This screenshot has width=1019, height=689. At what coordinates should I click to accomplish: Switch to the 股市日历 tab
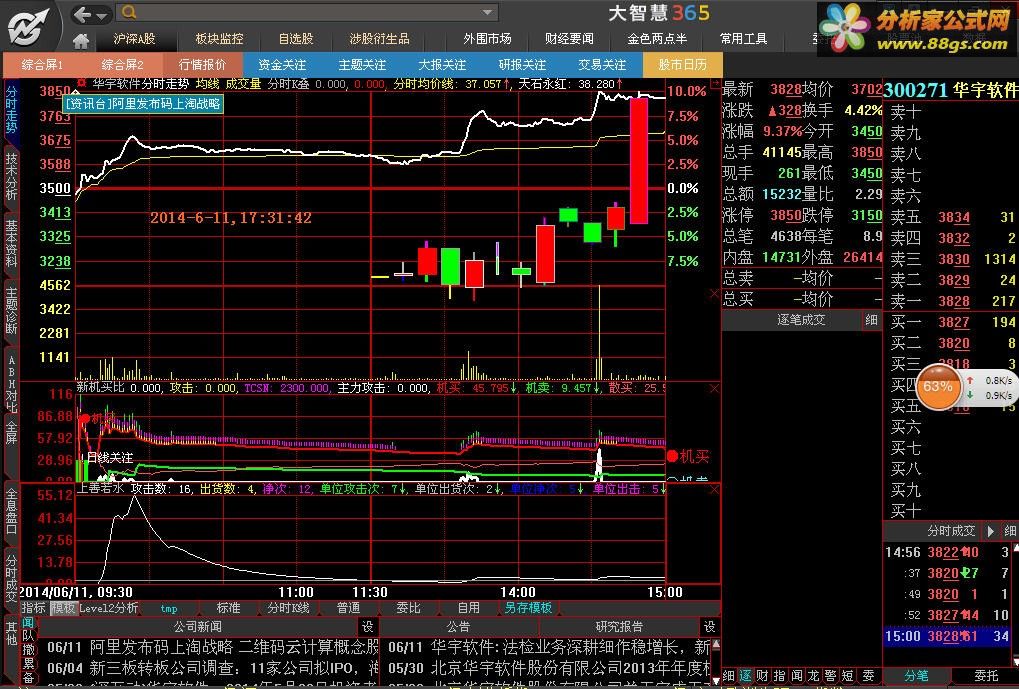tap(682, 65)
